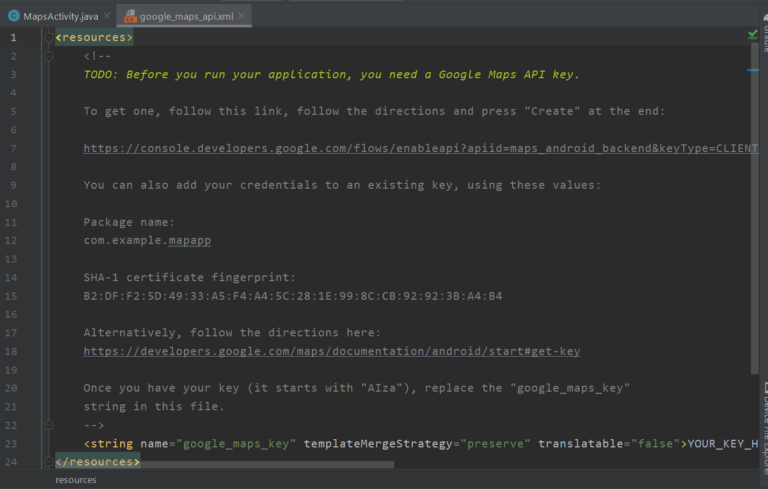Click the MapsActivity Java class icon

(14, 16)
